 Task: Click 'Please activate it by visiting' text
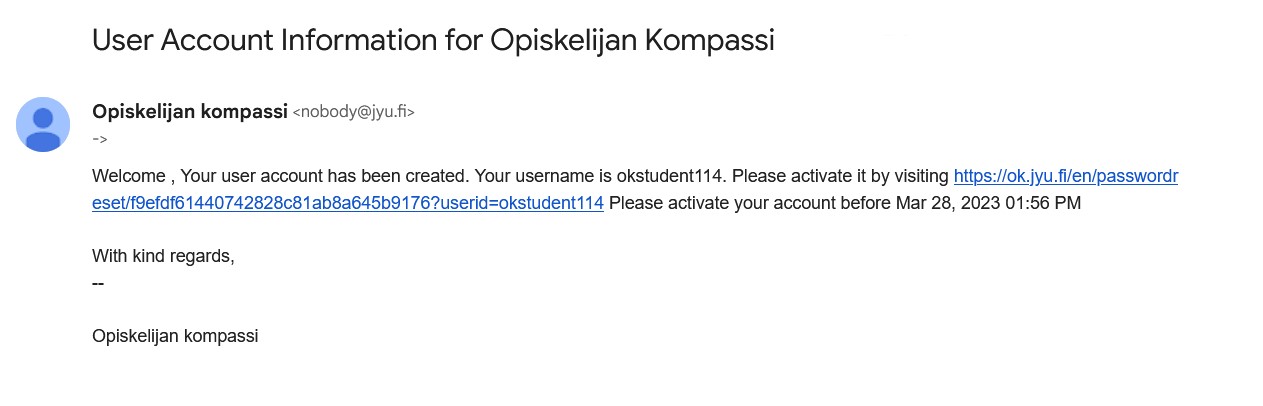coord(841,176)
